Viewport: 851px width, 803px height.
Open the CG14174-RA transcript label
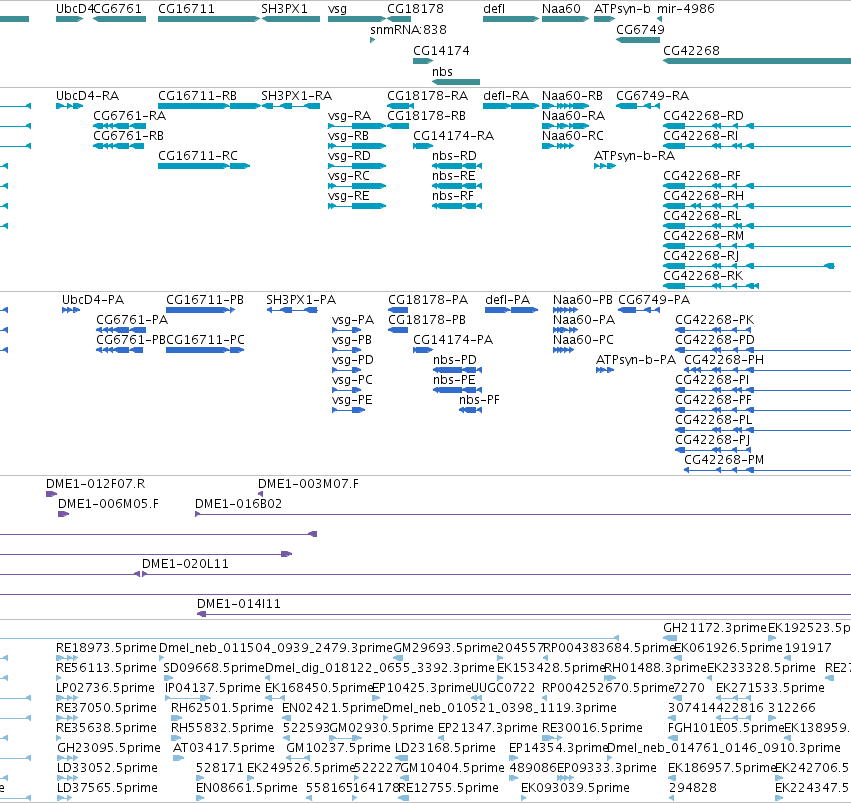454,136
